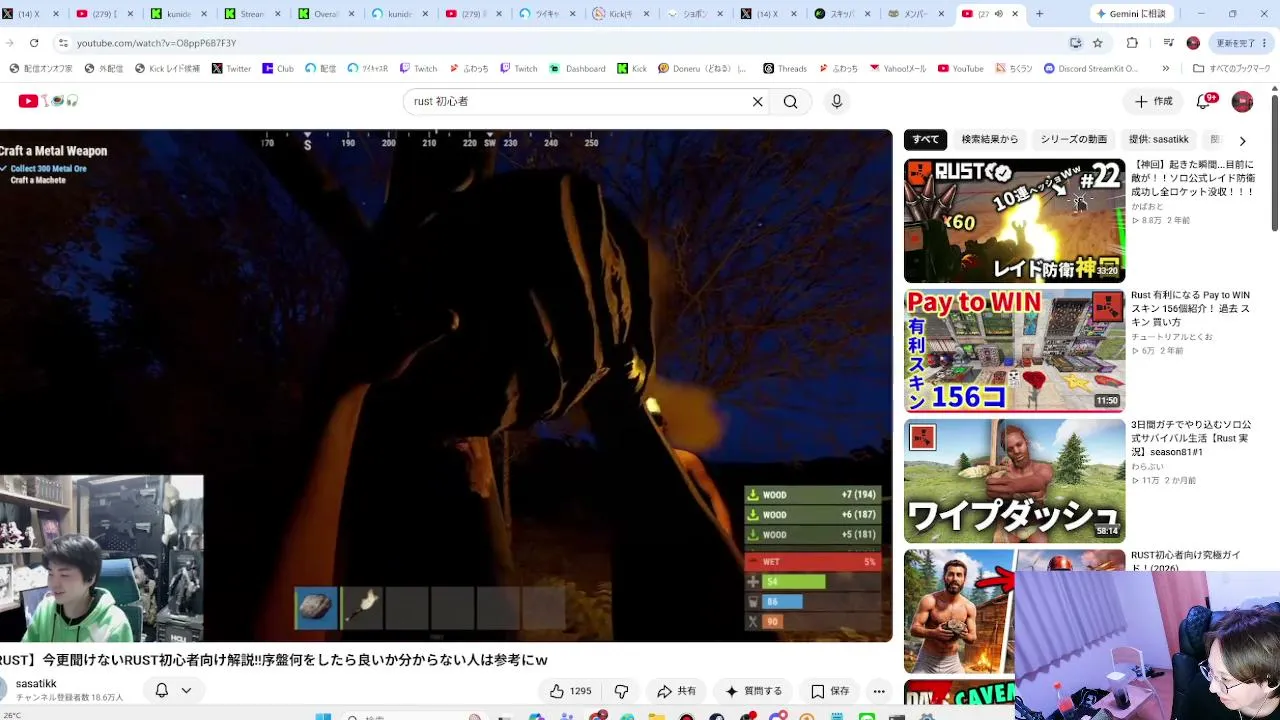1280x720 pixels.
Task: Open the 【神回】起きた瞬間 video title
Action: click(1193, 178)
